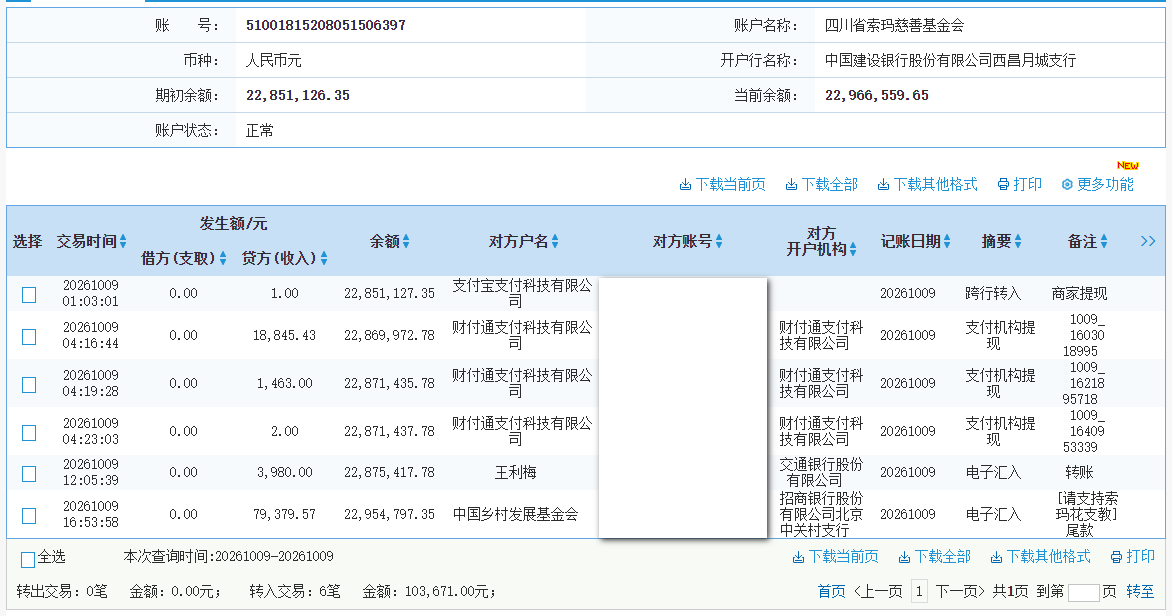
Task: Click the top 下载当前页 download link
Action: 722,185
